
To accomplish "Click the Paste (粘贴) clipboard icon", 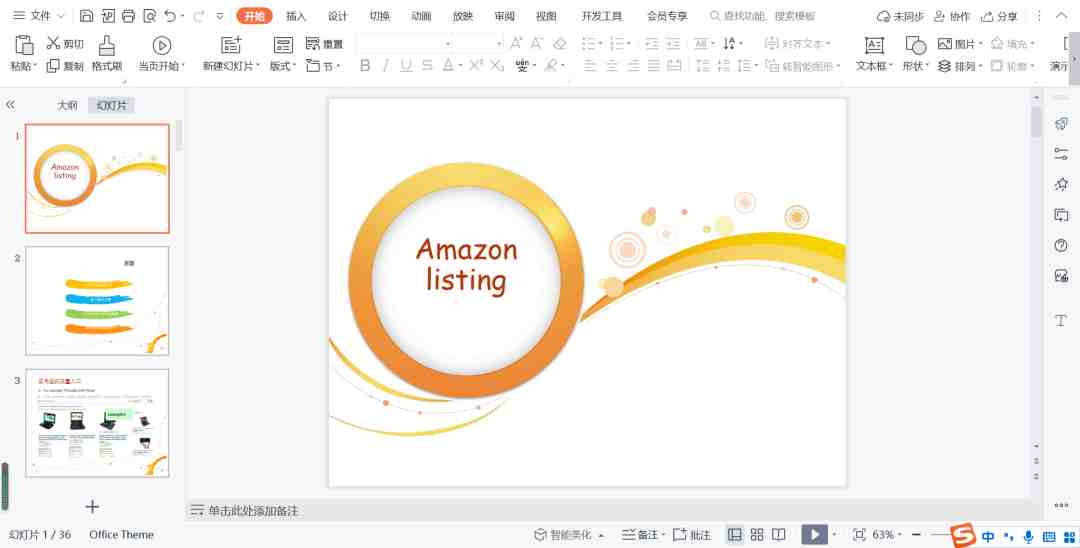I will (24, 45).
